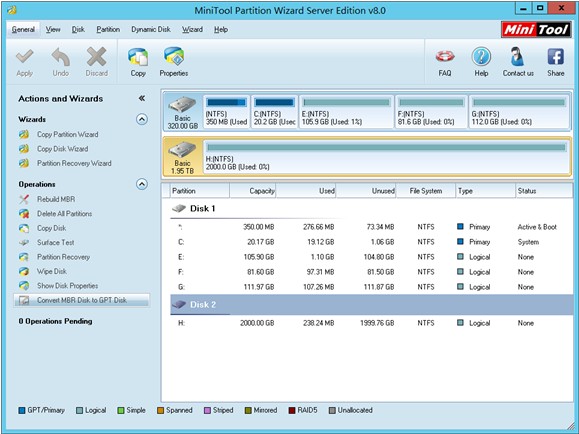Click the Partition Recovery operation icon
Screen dimensions: 579x434
pos(24,257)
